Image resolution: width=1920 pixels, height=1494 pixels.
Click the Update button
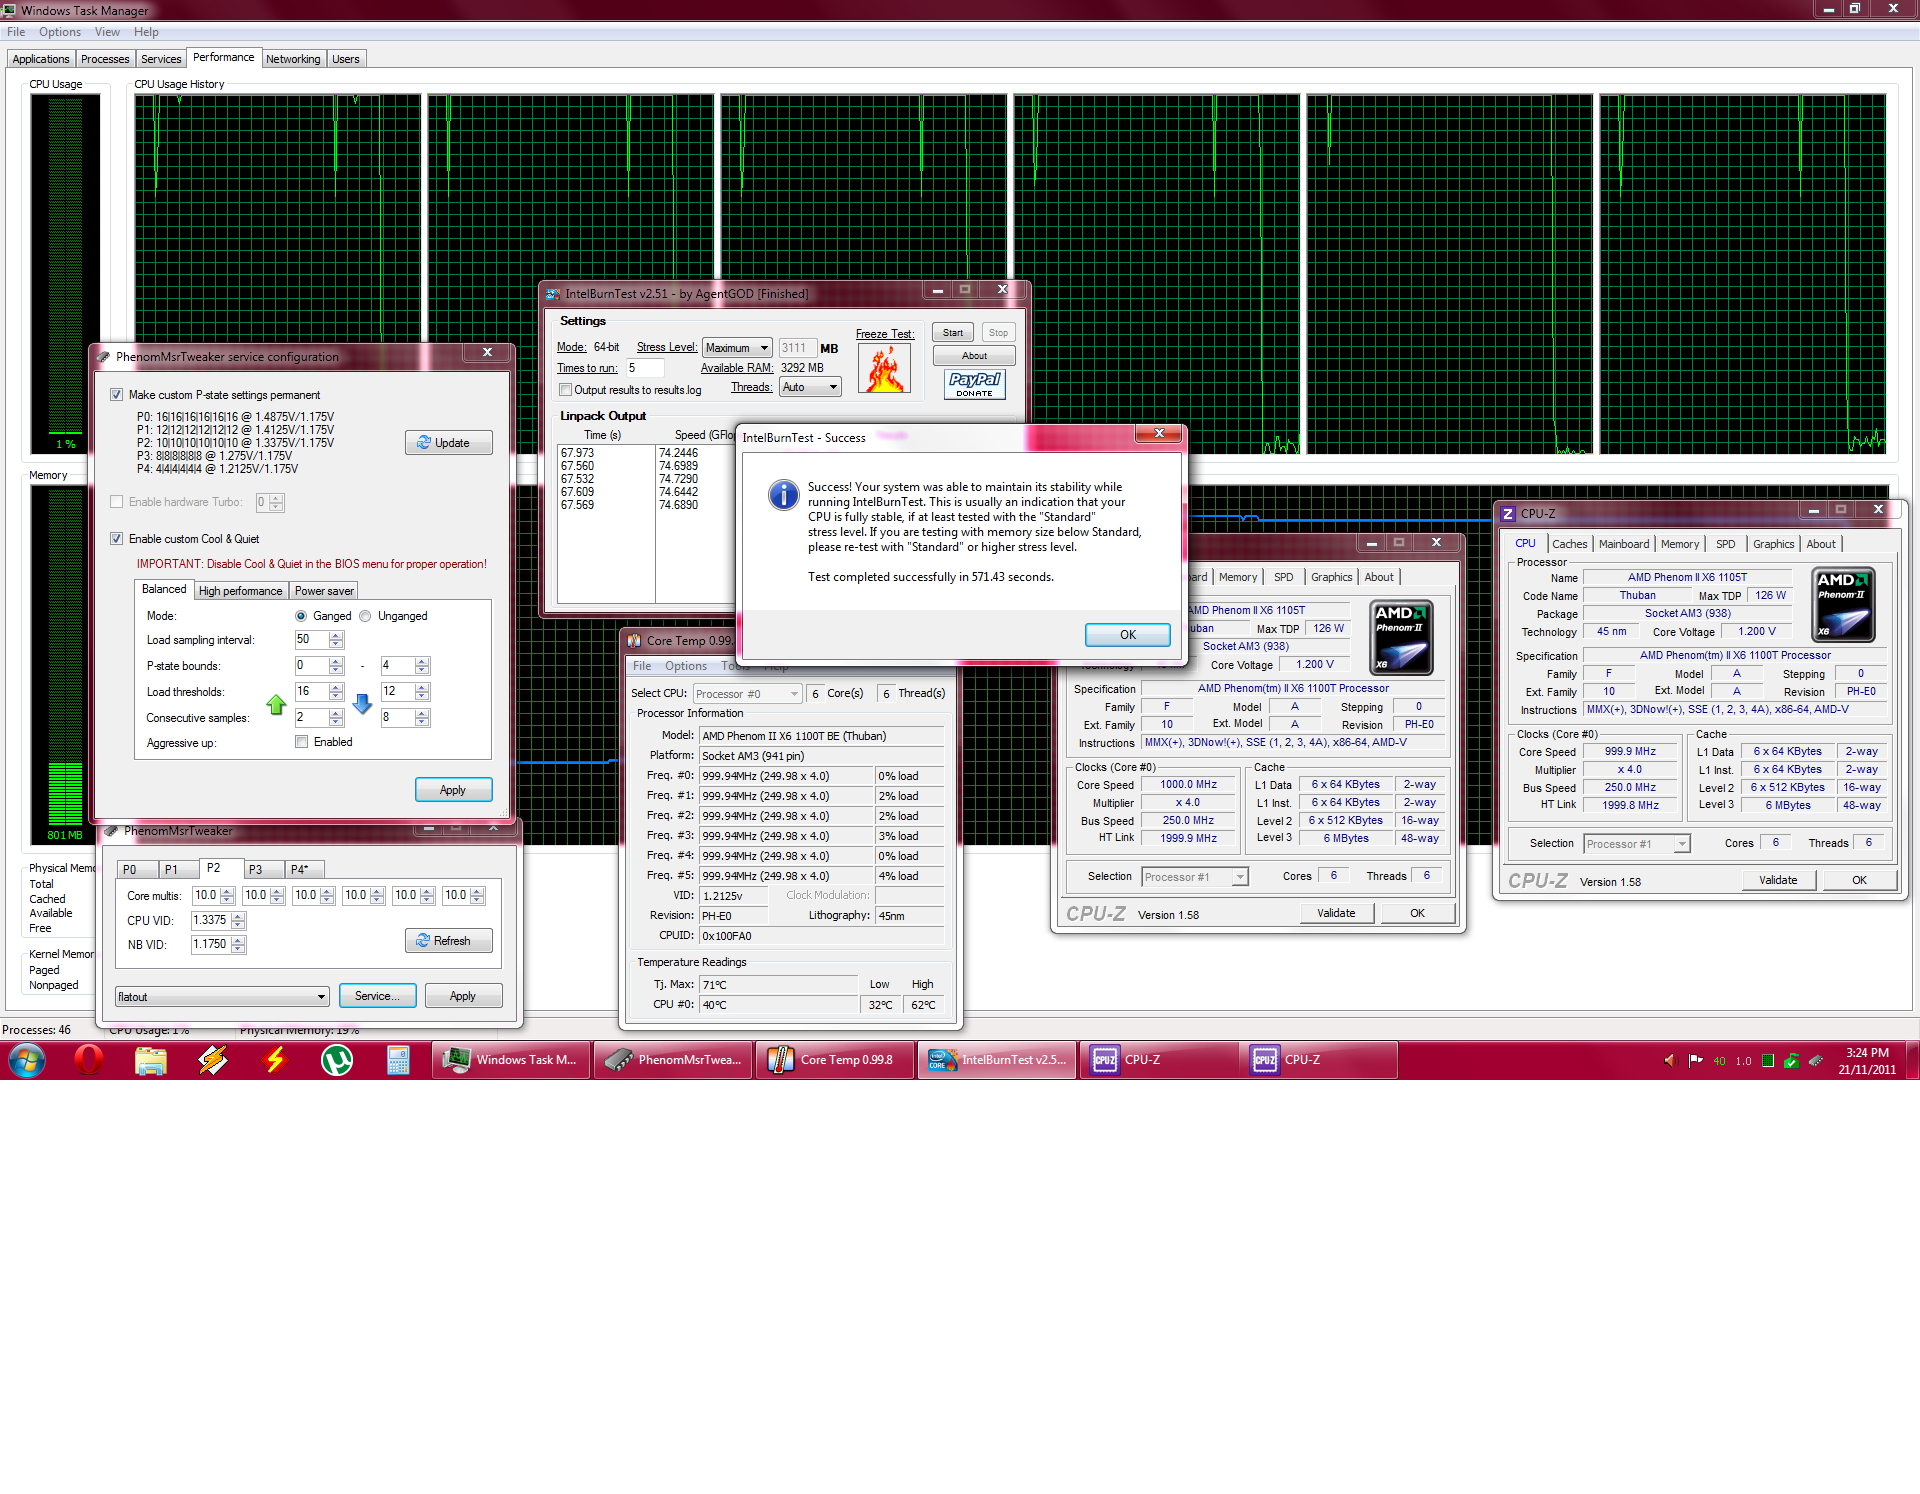tap(449, 443)
